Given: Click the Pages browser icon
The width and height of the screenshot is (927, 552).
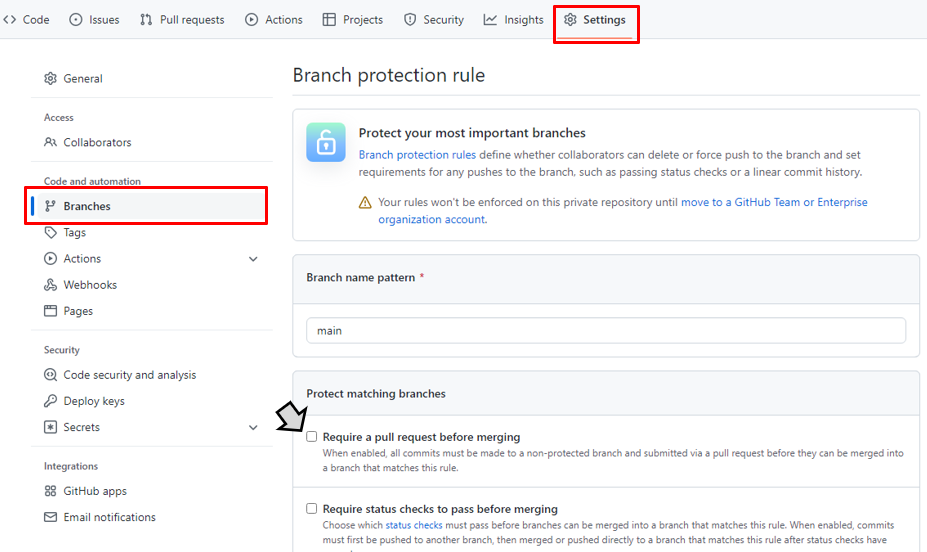Looking at the screenshot, I should click(x=50, y=311).
